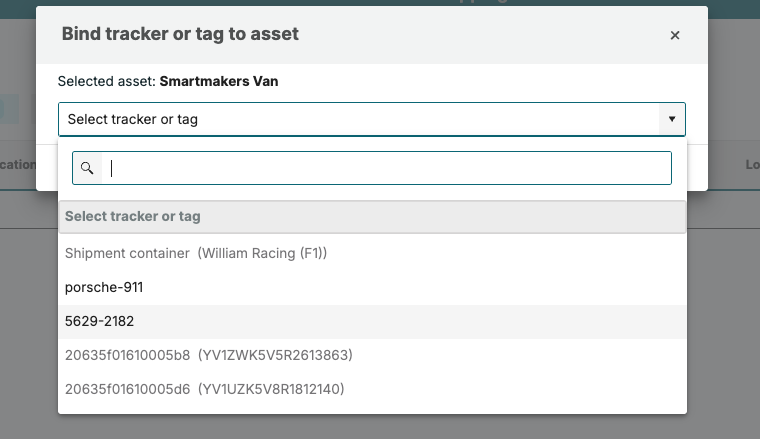Choose tracker 20635f01610005b8
The width and height of the screenshot is (760, 439).
coord(127,355)
